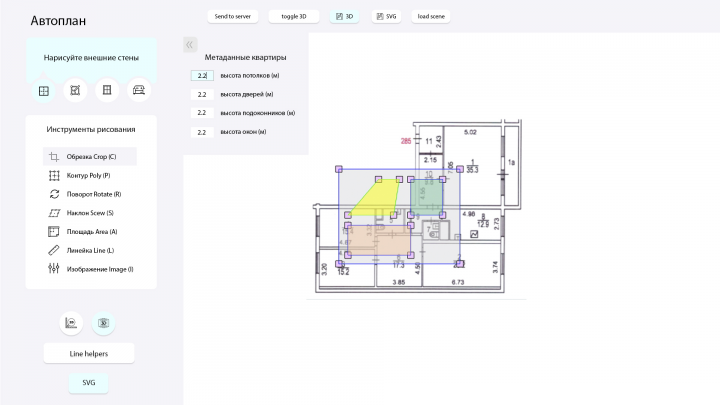The image size is (720, 405).
Task: Click the SVG button below Line helpers
Action: coord(89,382)
